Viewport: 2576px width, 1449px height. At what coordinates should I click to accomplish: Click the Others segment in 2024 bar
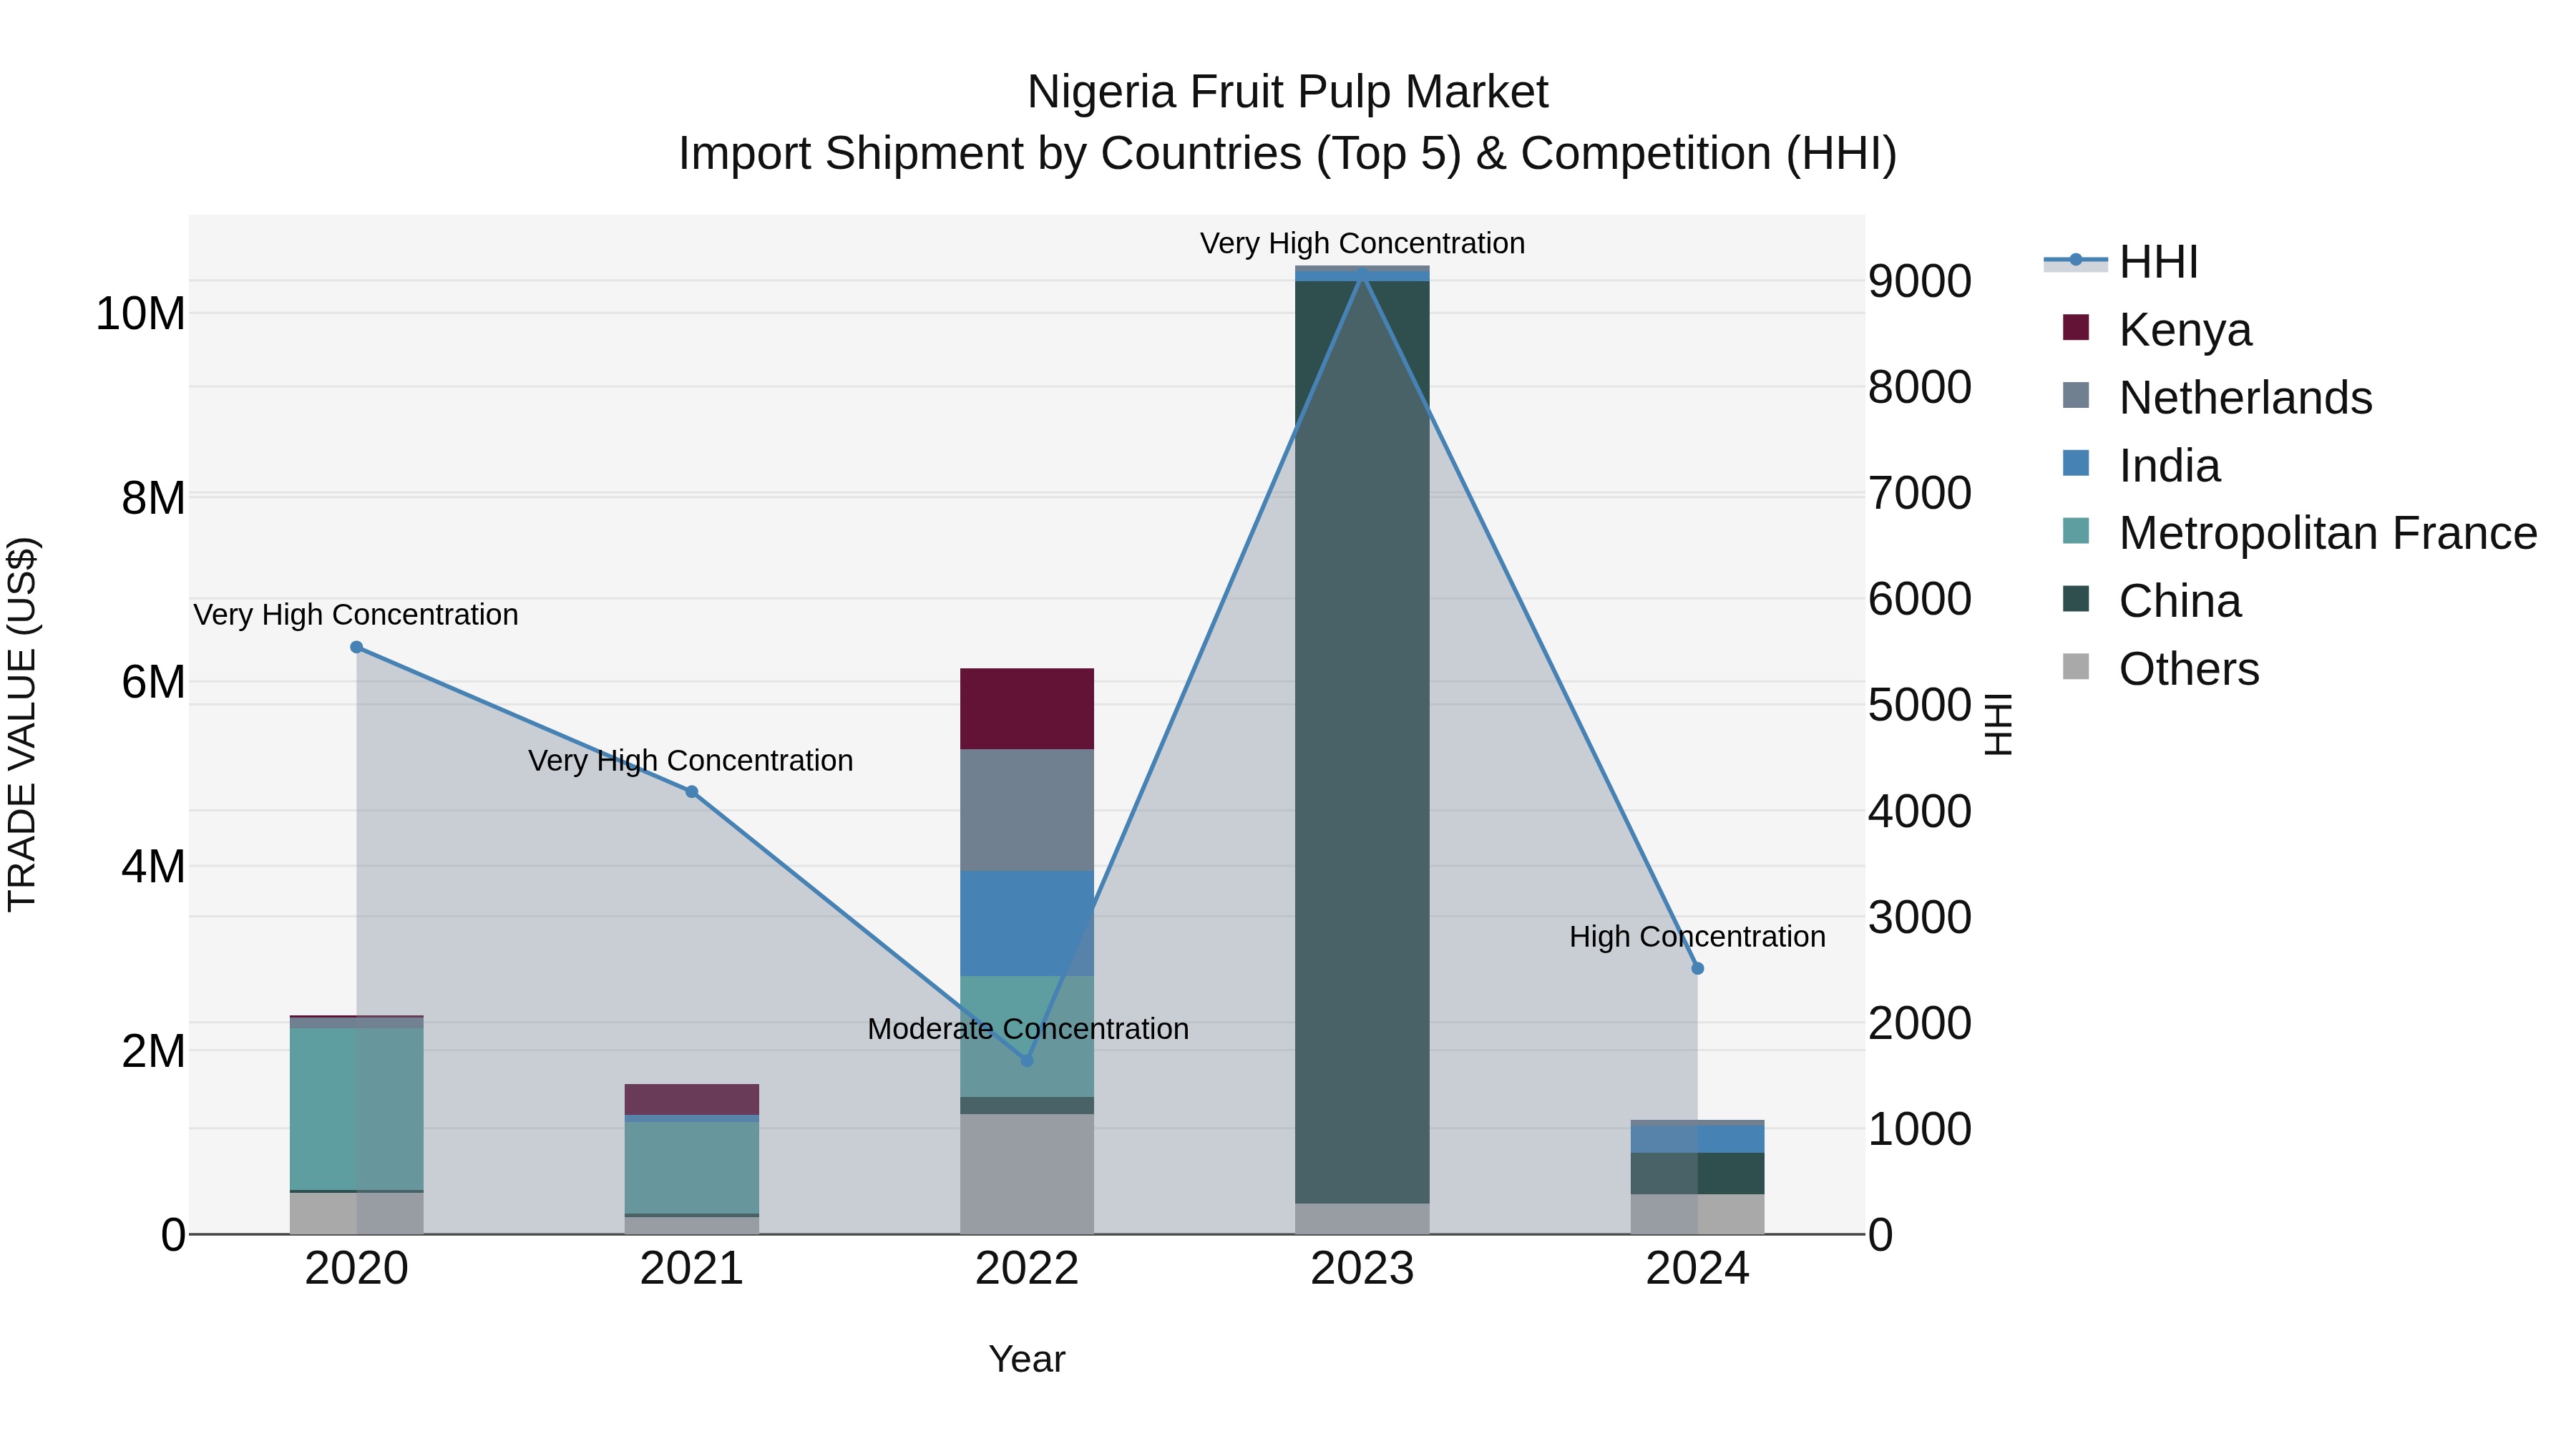pos(1697,1214)
